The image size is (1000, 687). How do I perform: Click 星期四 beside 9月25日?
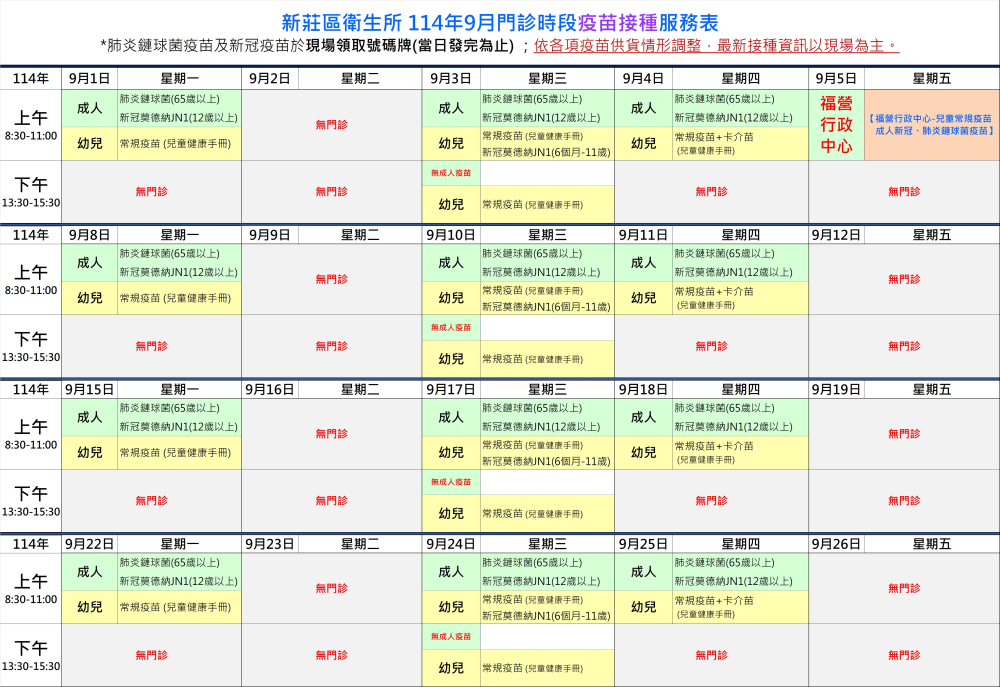(x=740, y=544)
